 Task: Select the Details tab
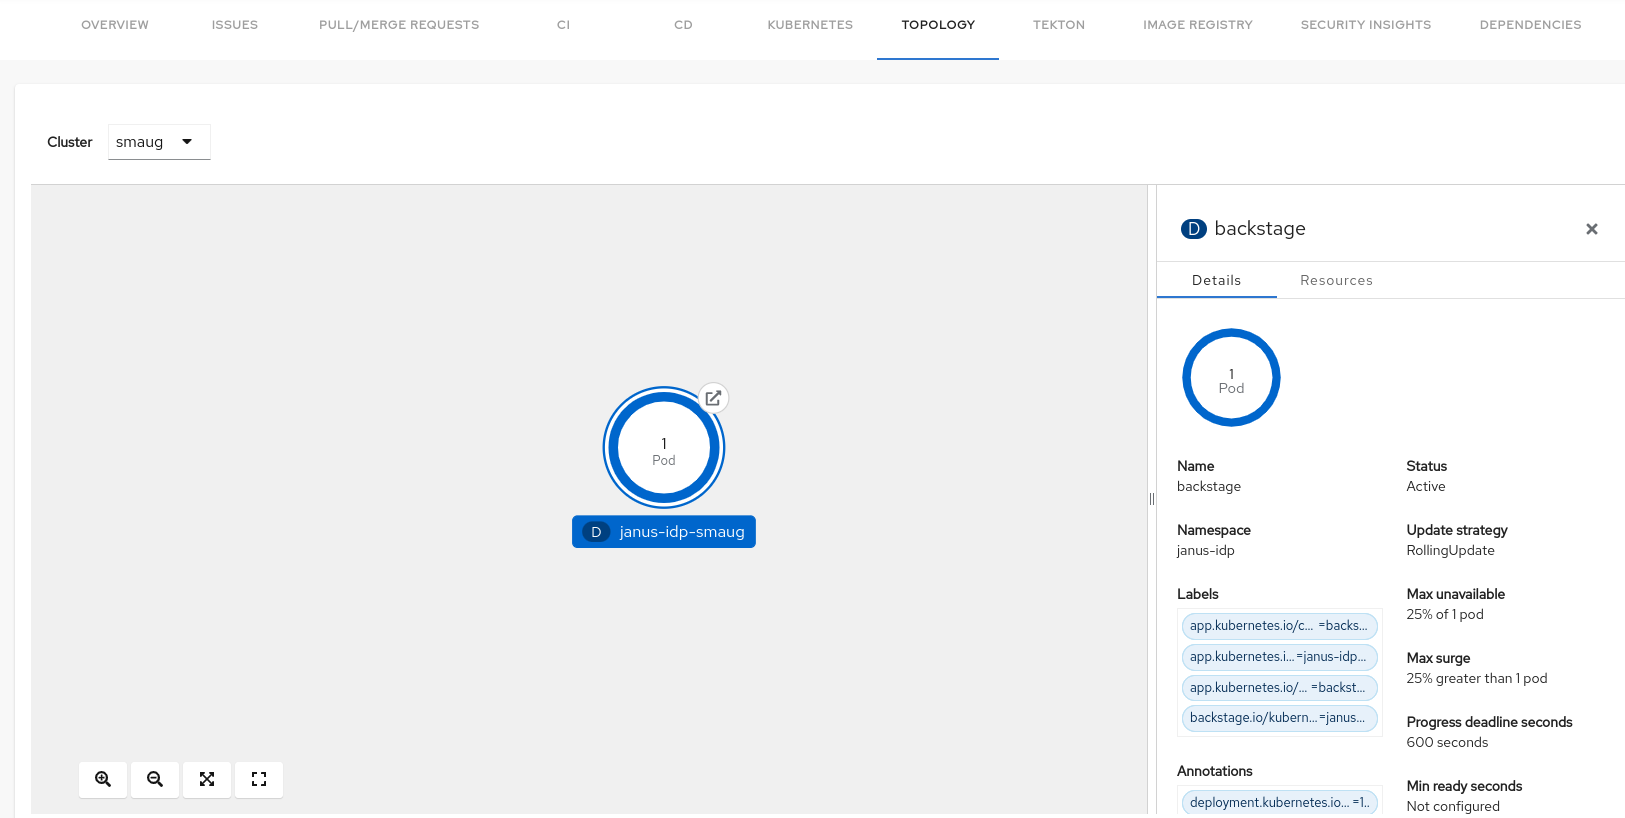[1216, 281]
